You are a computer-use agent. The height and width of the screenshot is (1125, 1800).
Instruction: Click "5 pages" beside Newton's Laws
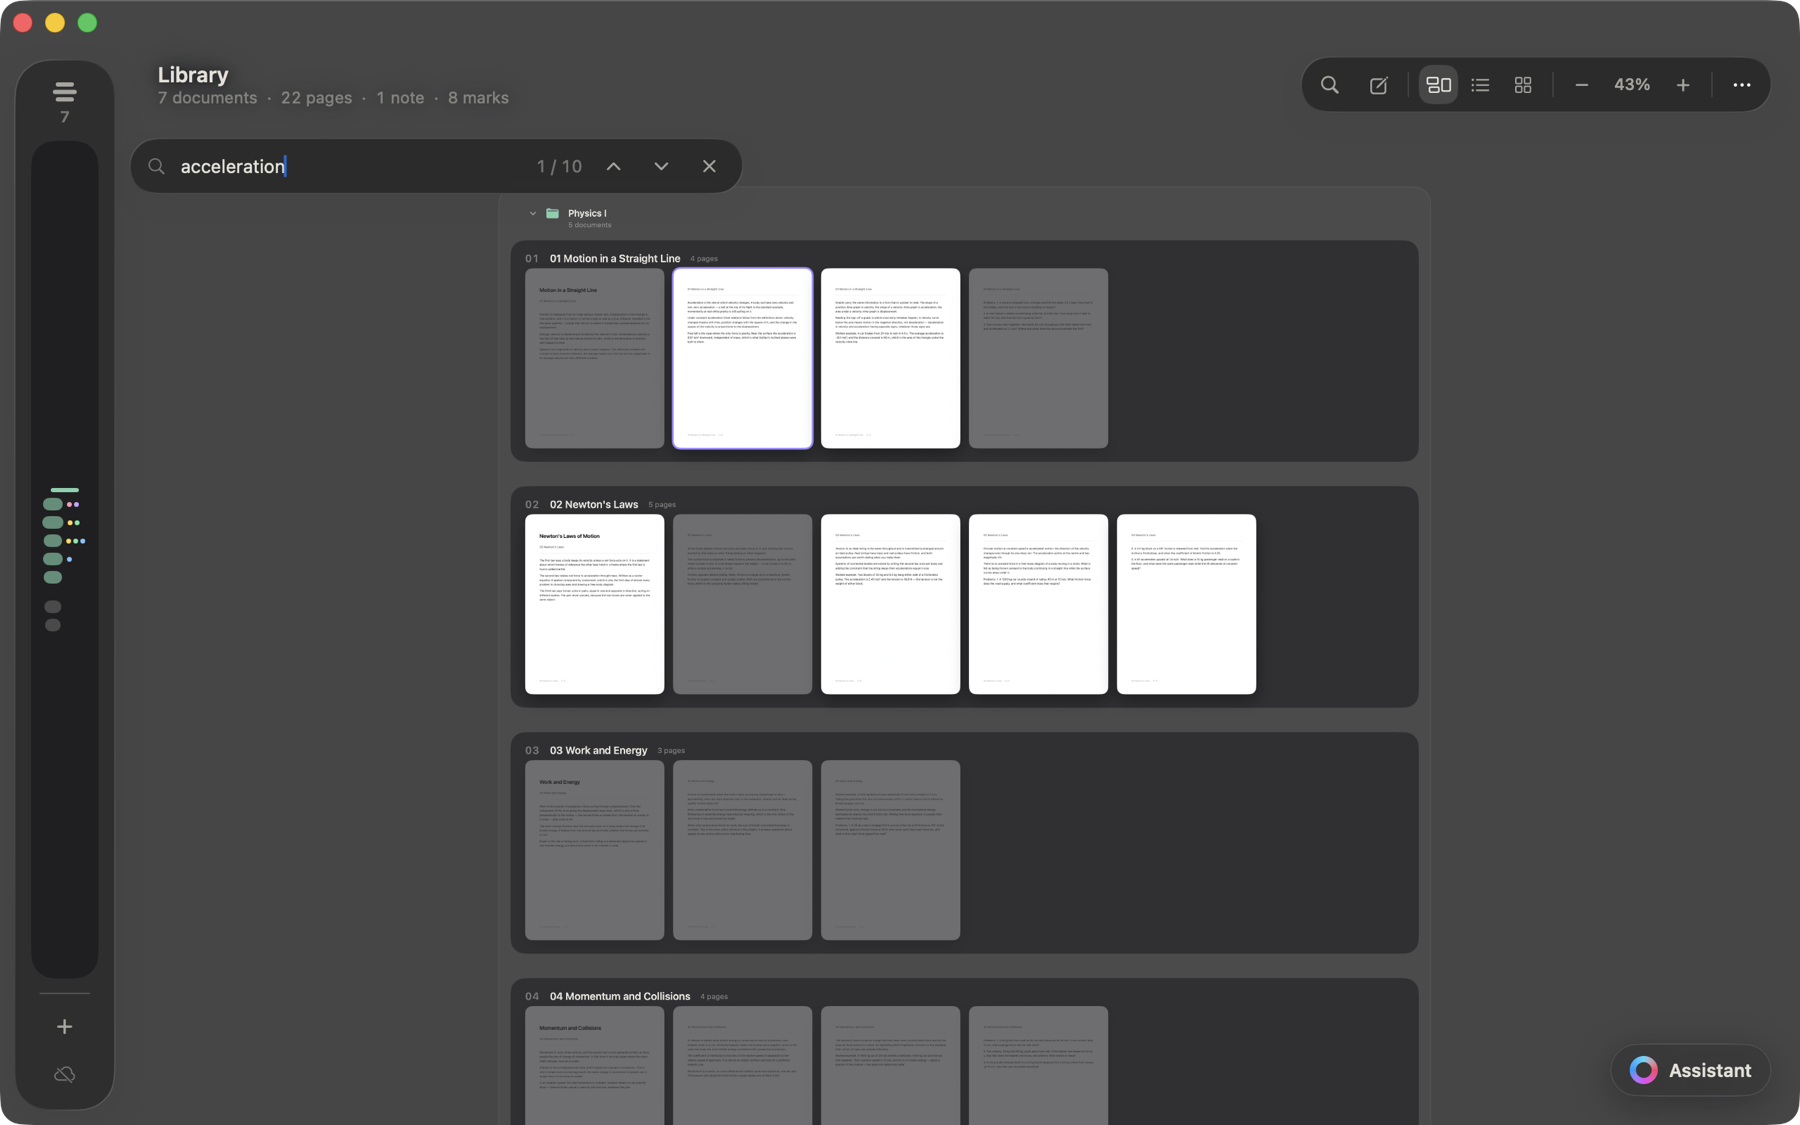[662, 505]
